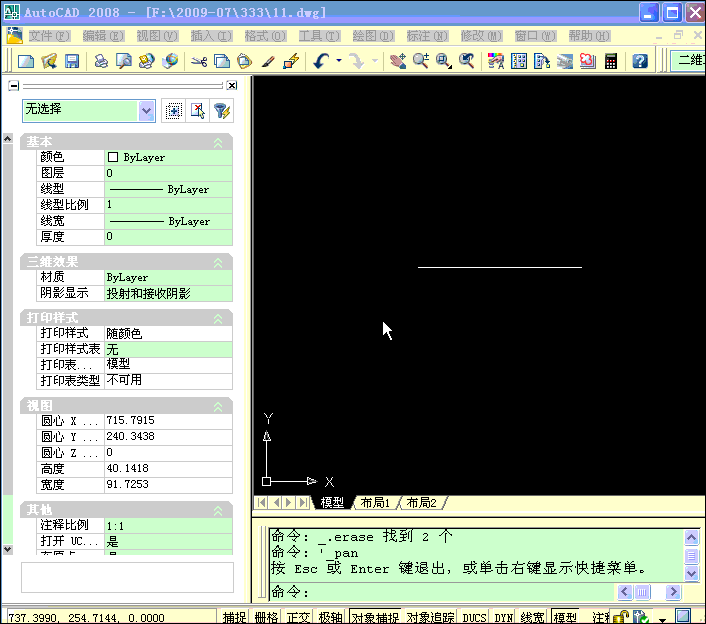Open the 视图(V) menu
This screenshot has width=706, height=624.
pos(157,36)
